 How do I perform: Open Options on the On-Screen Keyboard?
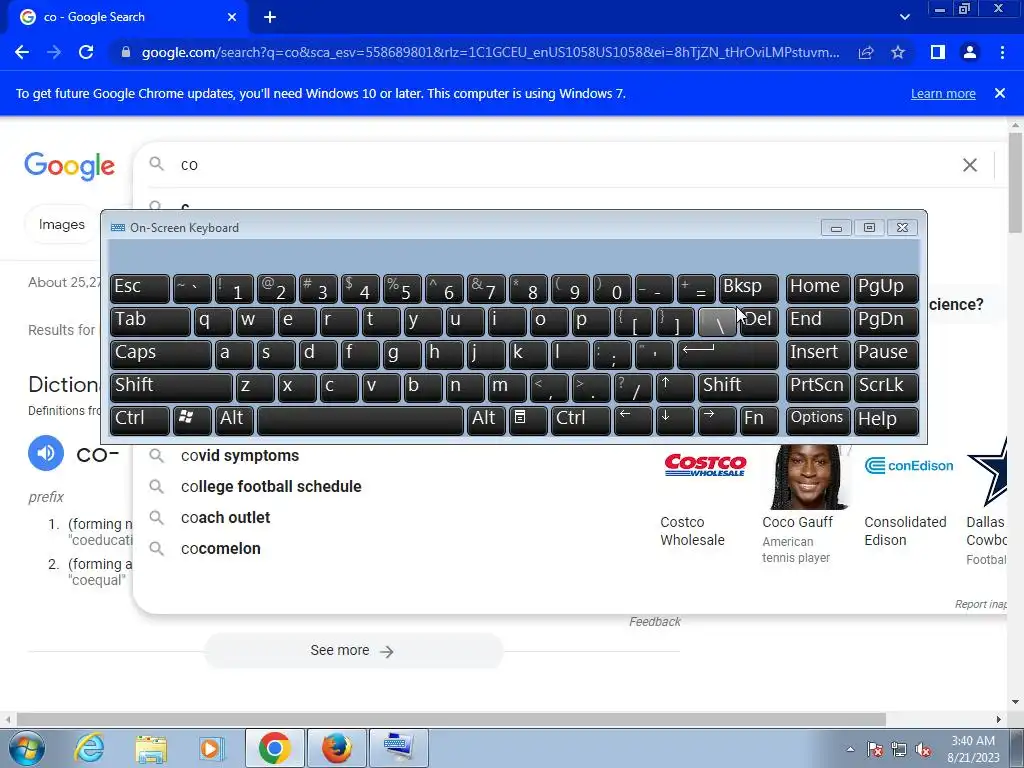(x=818, y=420)
